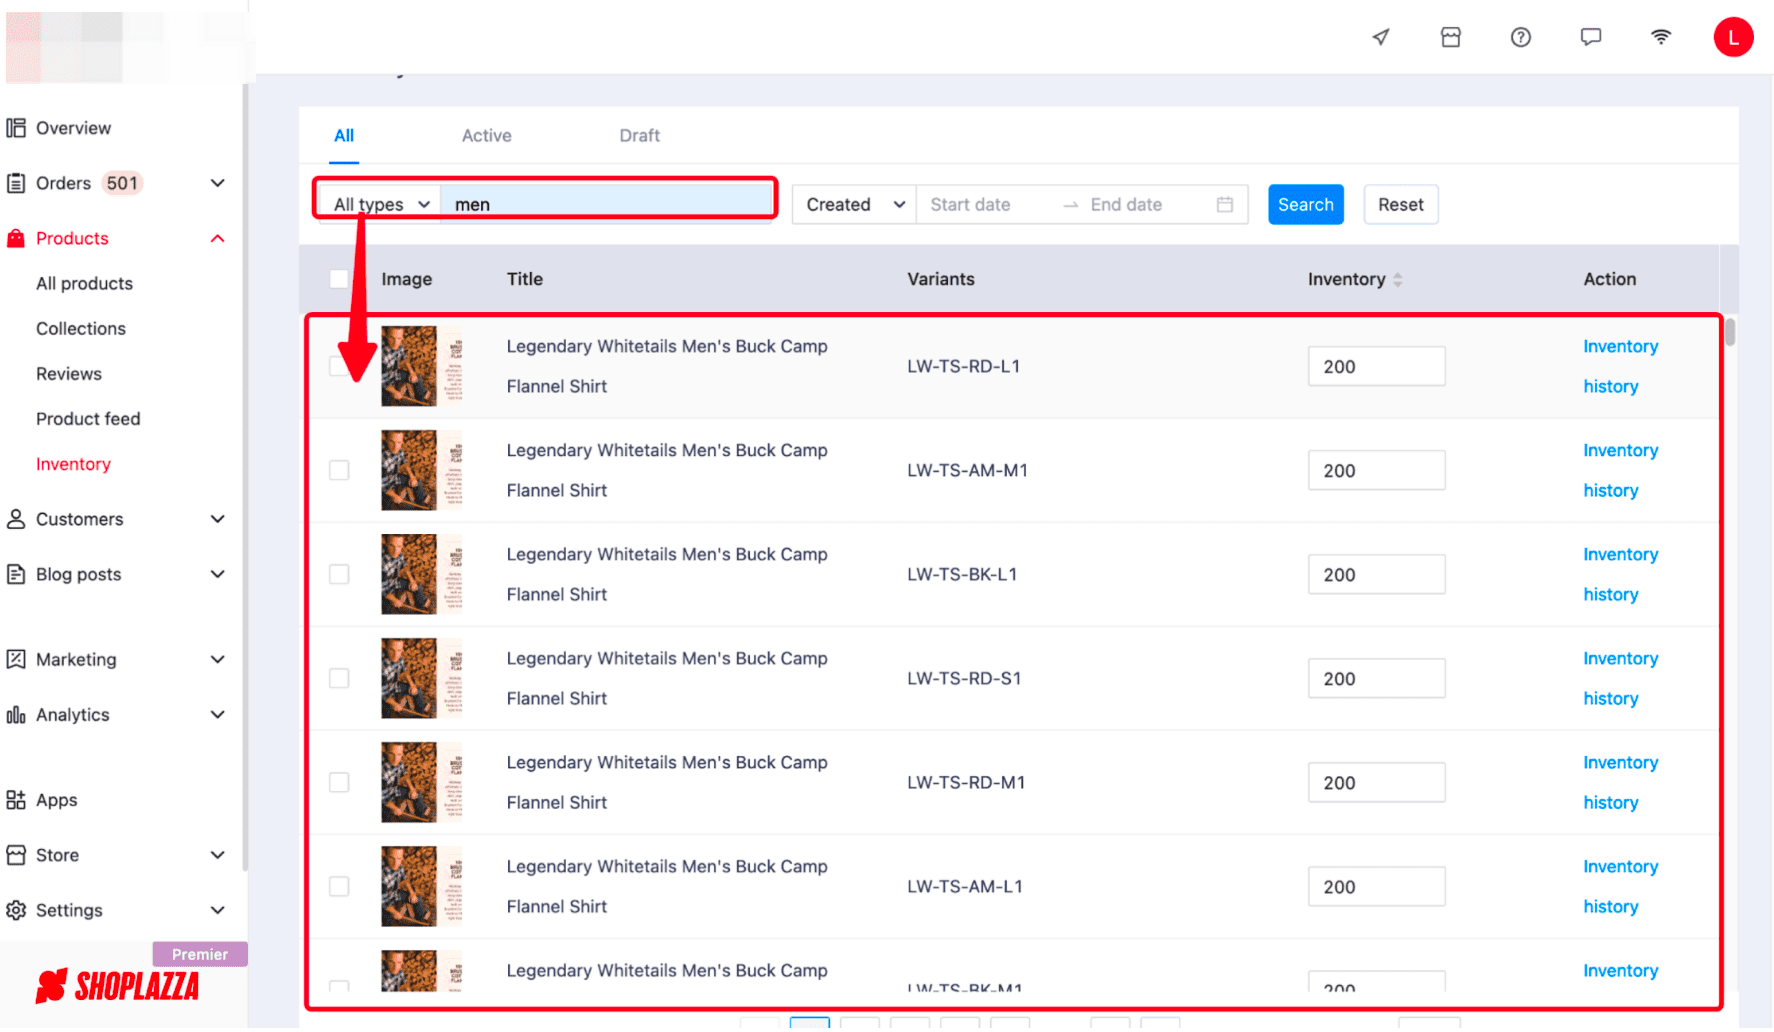
Task: Toggle the select-all header checkbox
Action: [339, 279]
